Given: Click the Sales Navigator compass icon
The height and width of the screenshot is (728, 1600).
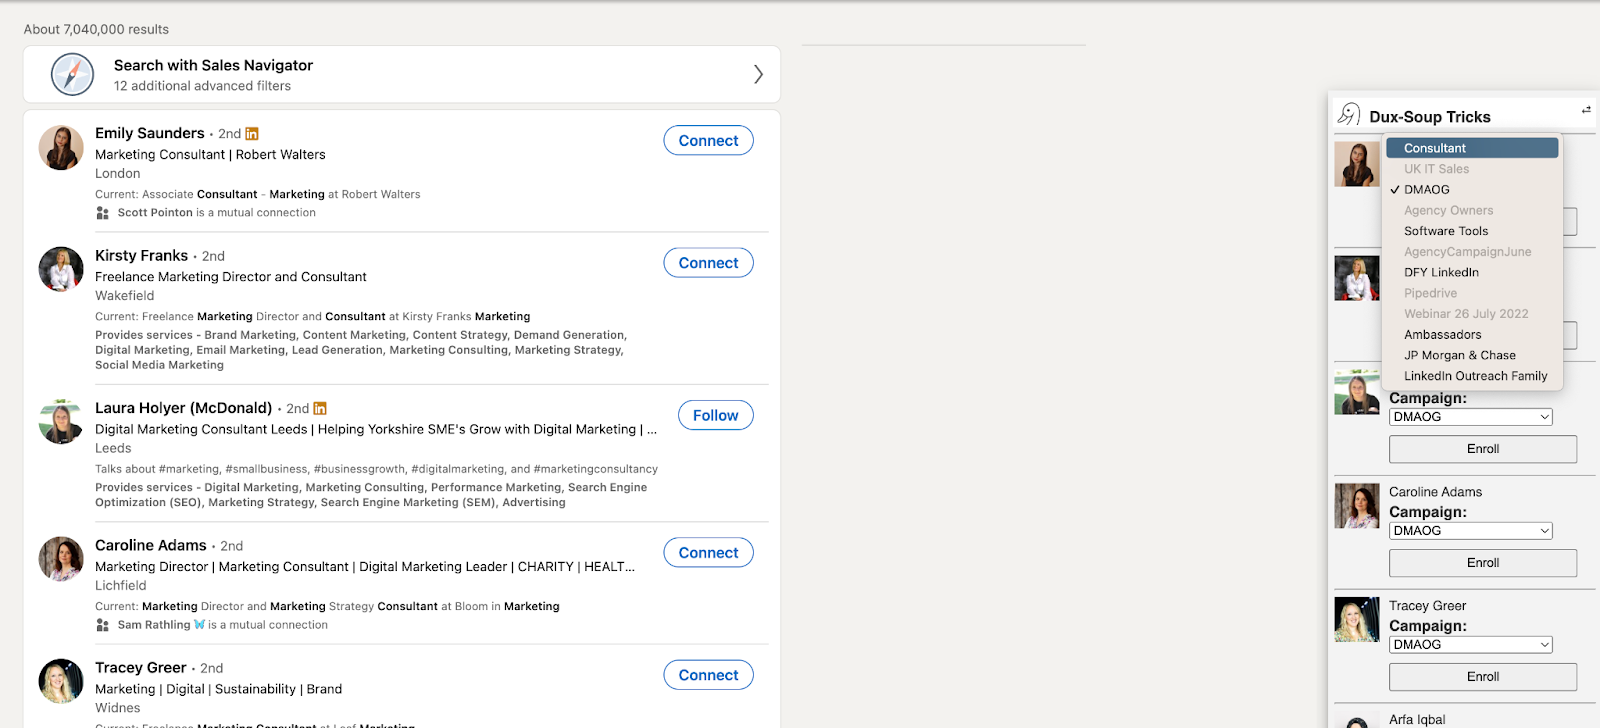Looking at the screenshot, I should pyautogui.click(x=73, y=74).
